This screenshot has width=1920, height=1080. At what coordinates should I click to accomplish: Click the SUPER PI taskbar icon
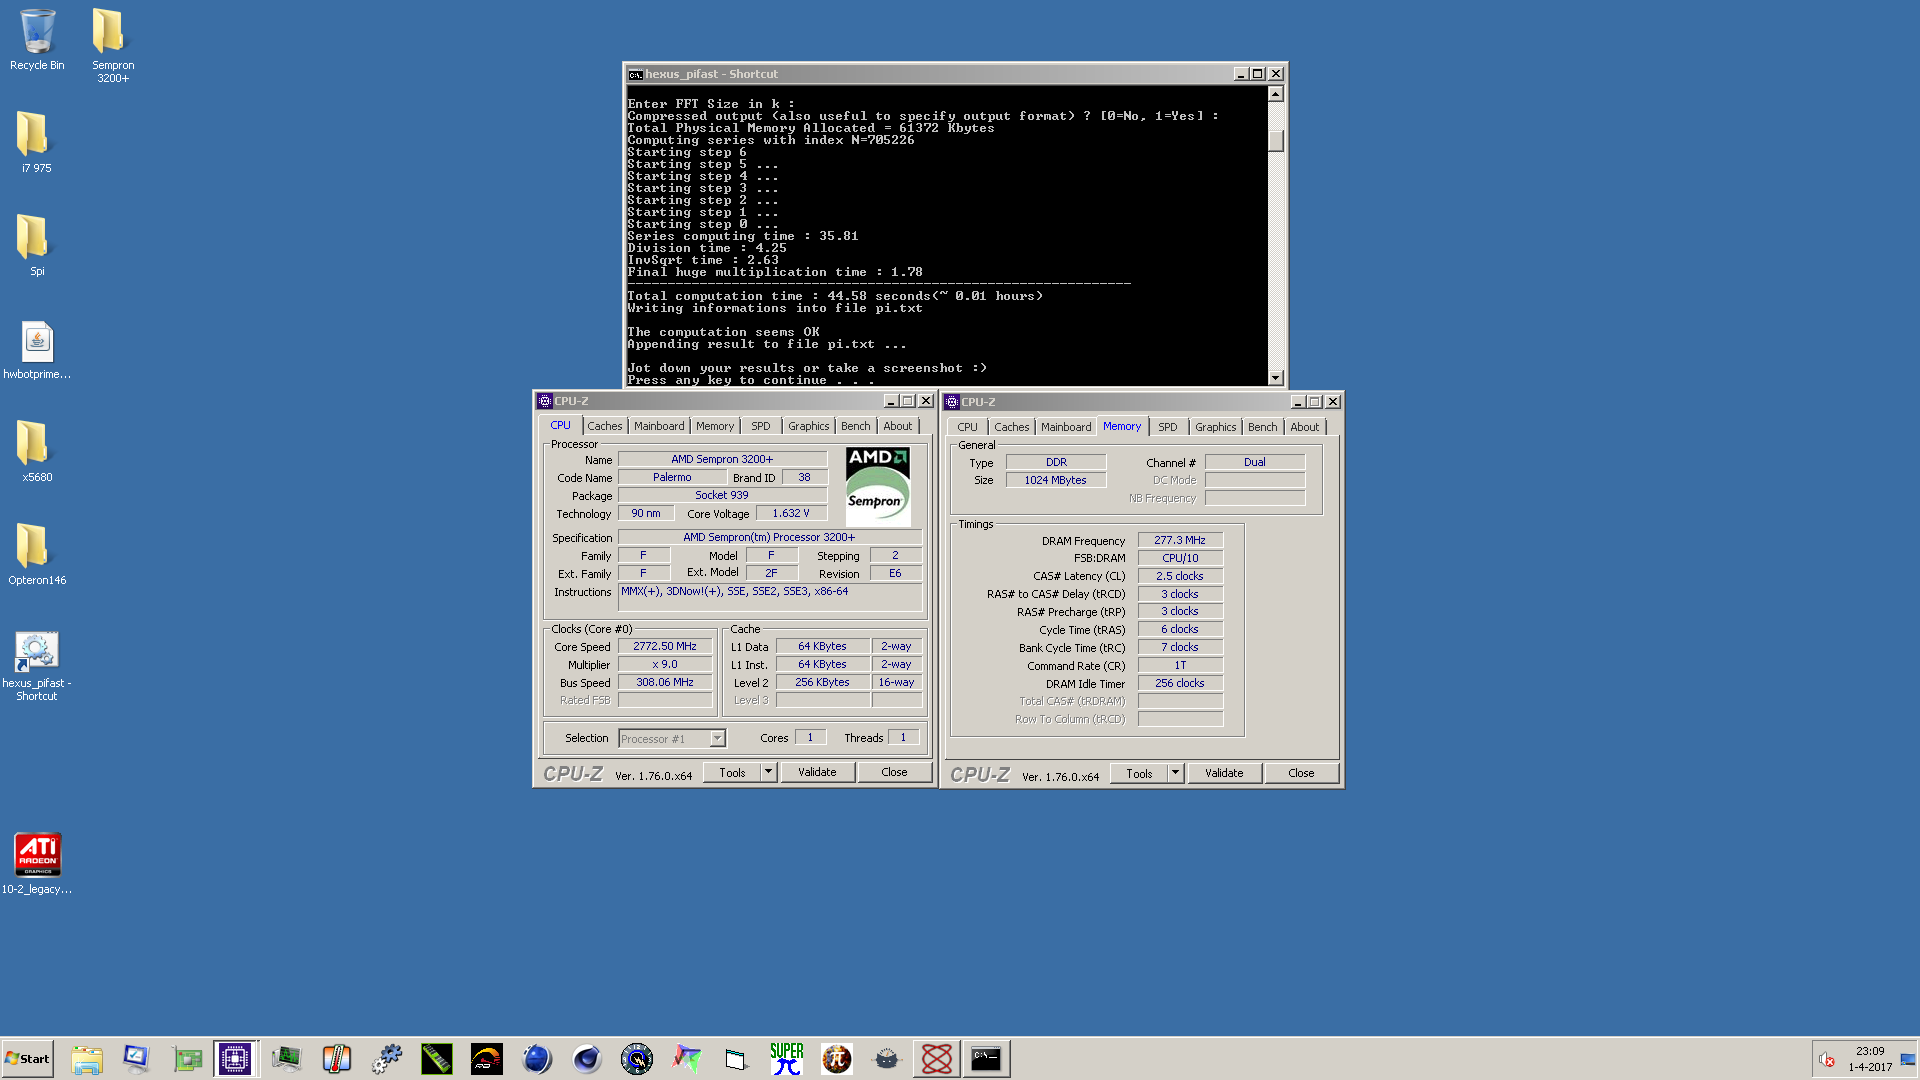pos(787,1059)
